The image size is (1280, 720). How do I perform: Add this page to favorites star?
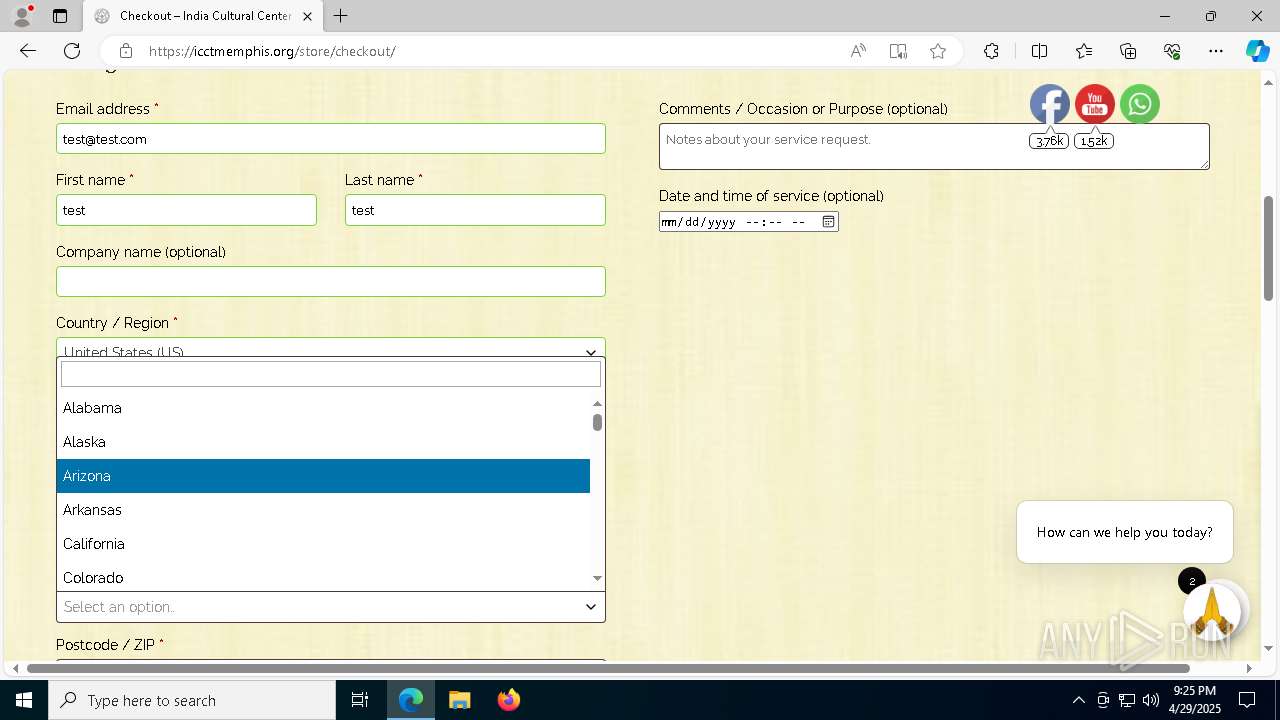coord(938,51)
